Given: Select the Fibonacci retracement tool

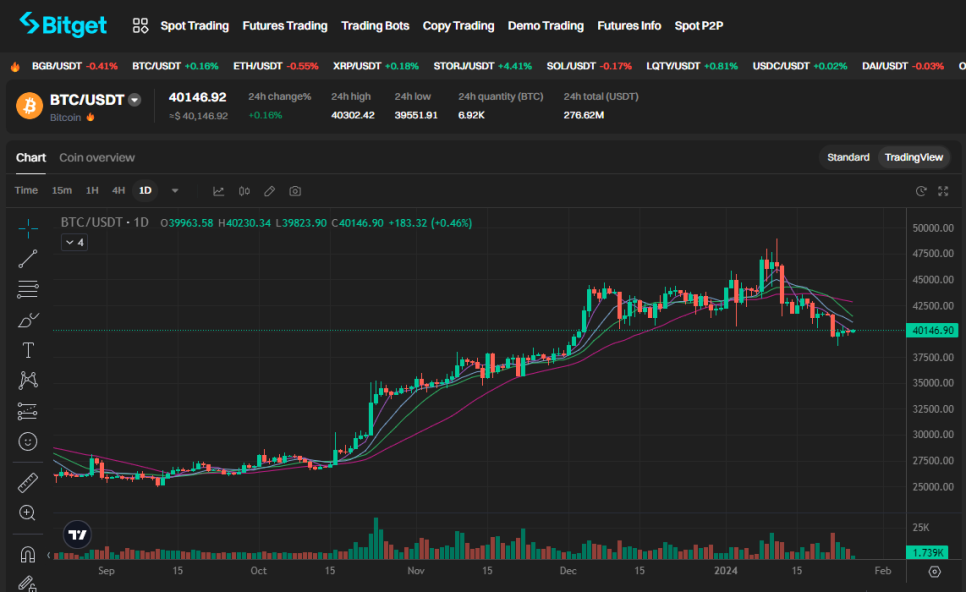Looking at the screenshot, I should pos(28,290).
